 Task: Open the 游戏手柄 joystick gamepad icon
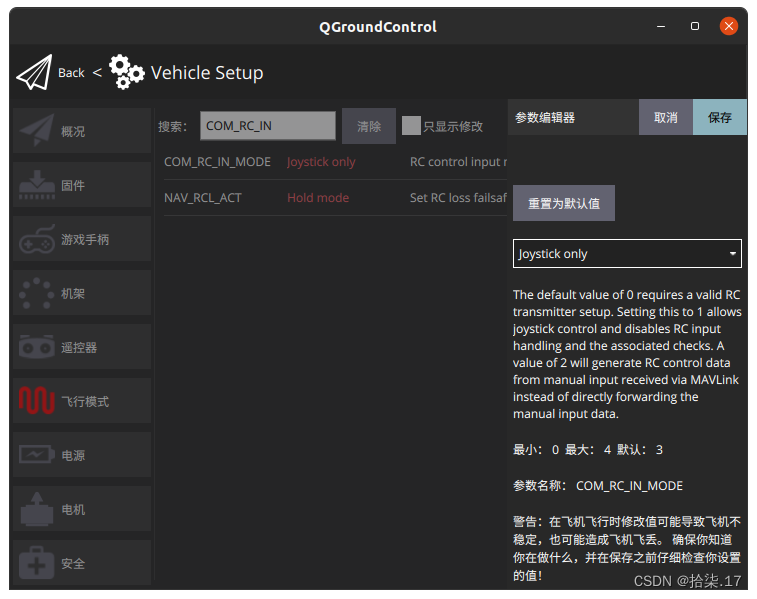[x=37, y=239]
